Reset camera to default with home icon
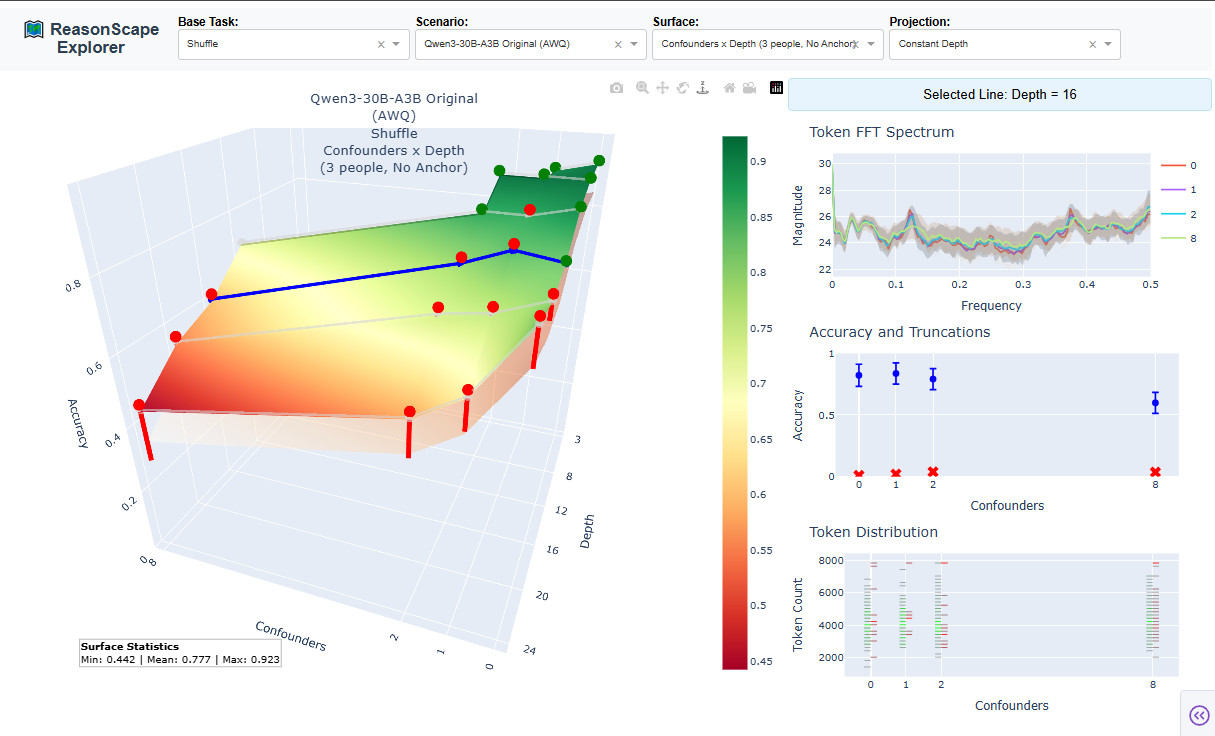This screenshot has width=1215, height=736. [730, 88]
